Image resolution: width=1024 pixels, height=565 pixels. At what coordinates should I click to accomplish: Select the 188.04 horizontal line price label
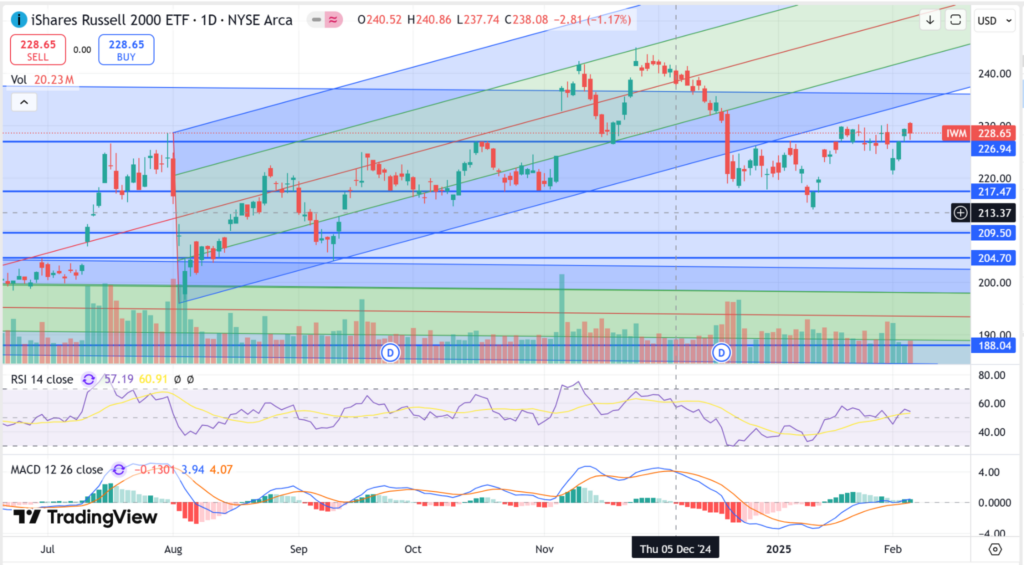pyautogui.click(x=993, y=346)
